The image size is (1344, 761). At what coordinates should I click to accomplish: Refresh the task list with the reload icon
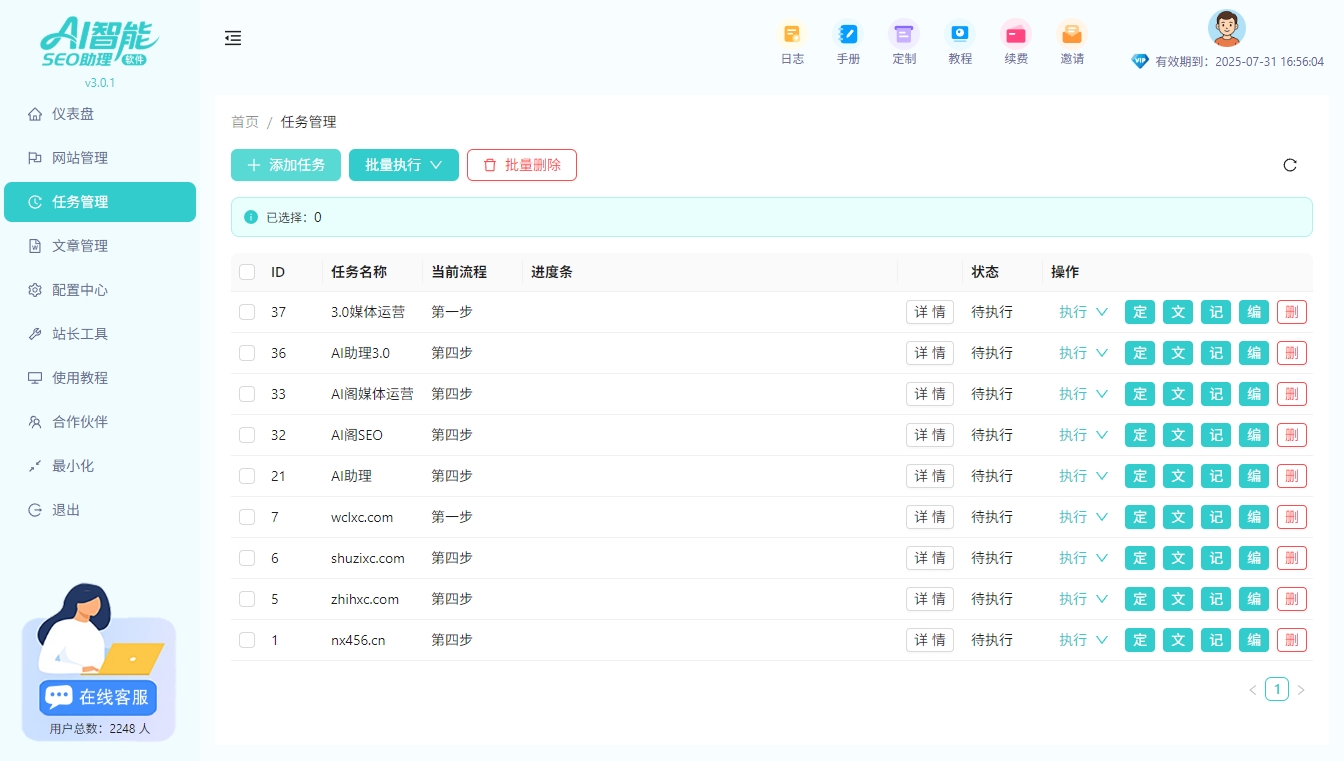1290,165
